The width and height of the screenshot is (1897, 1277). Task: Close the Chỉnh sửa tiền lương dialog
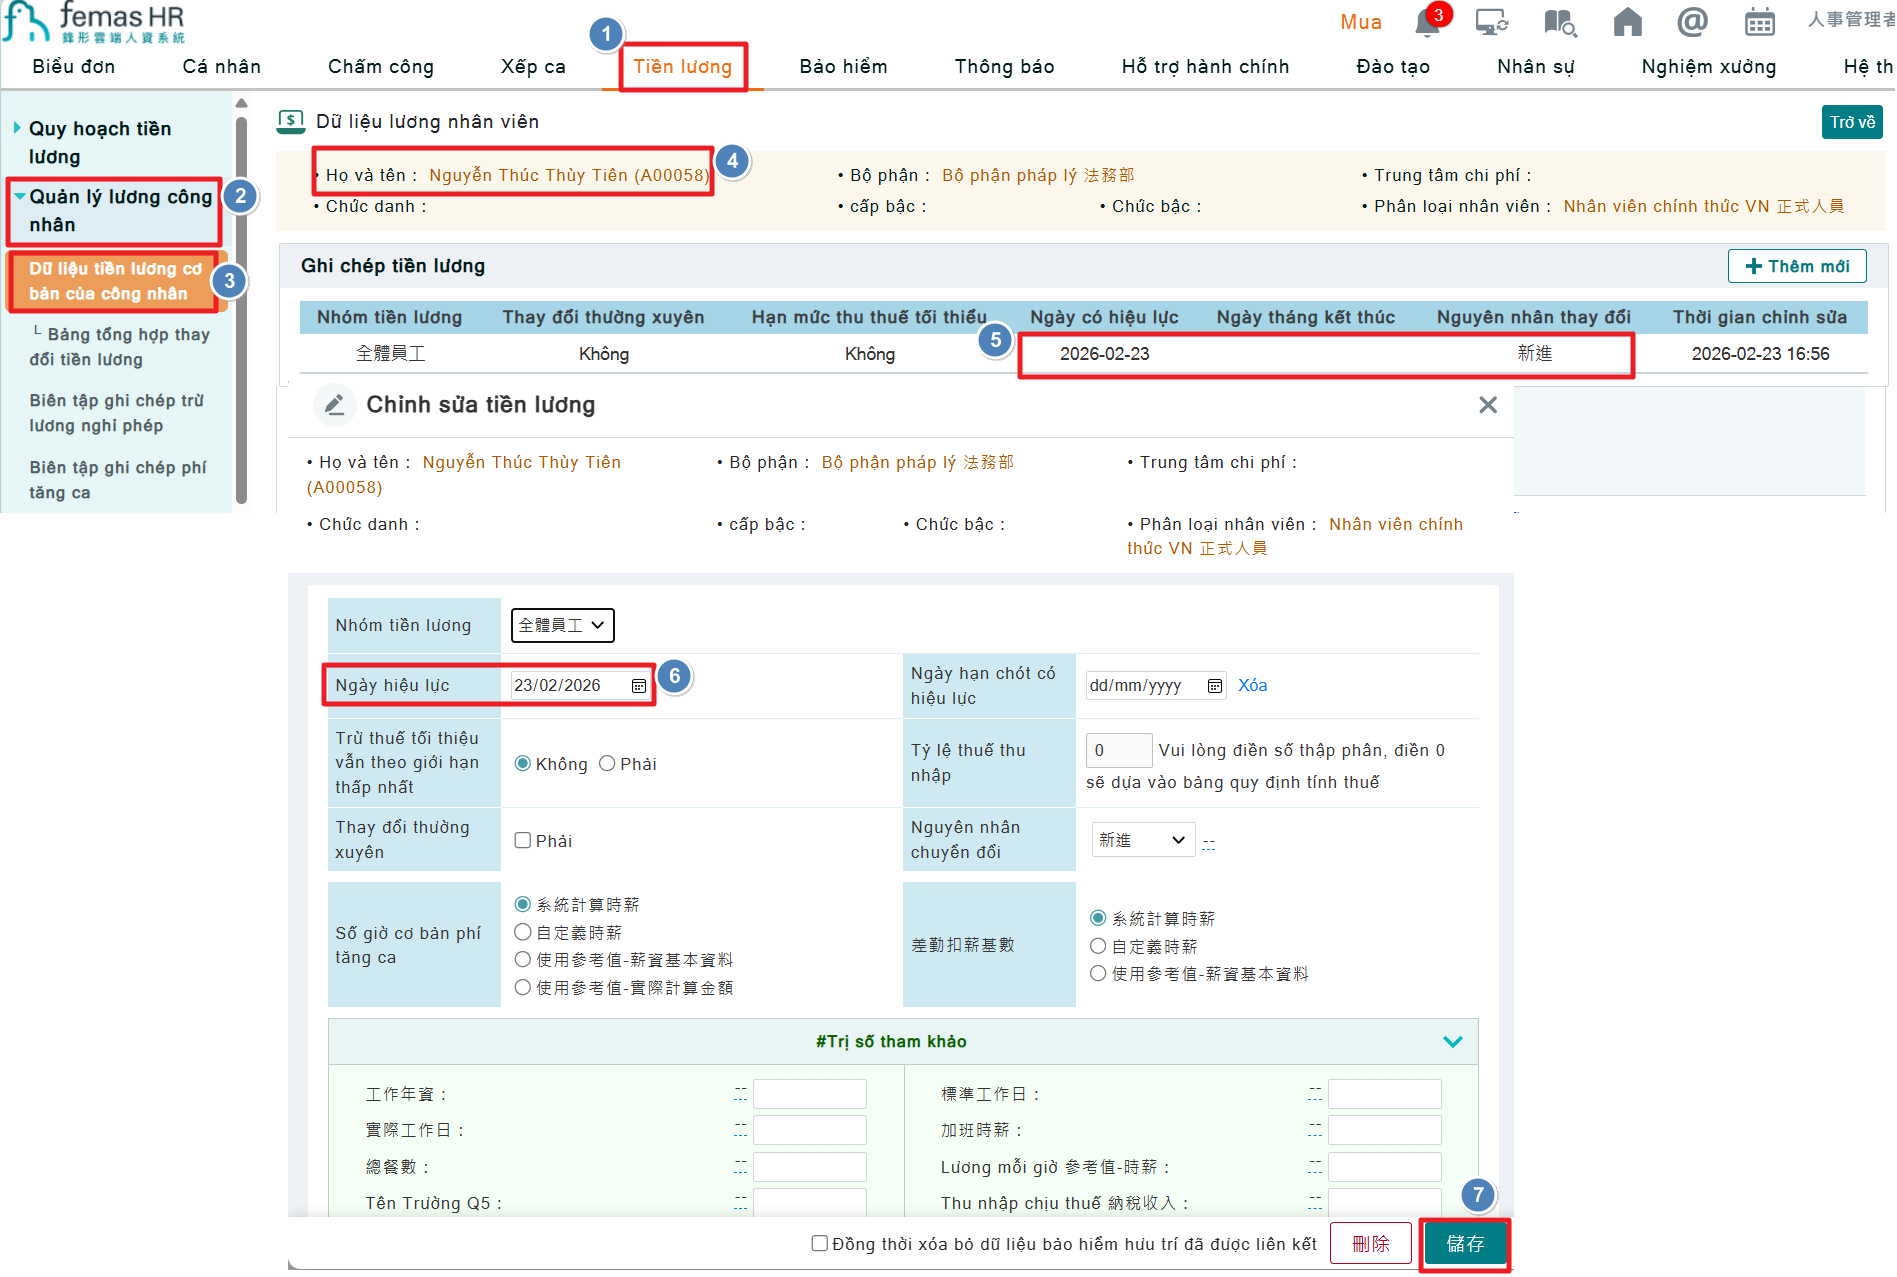(x=1488, y=405)
